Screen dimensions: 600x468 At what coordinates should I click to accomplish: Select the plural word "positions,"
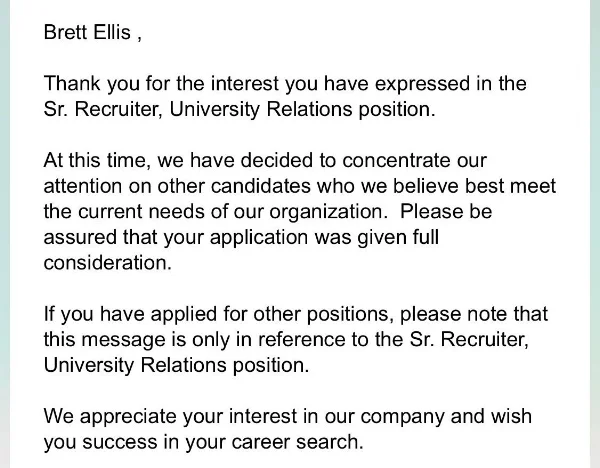[350, 315]
